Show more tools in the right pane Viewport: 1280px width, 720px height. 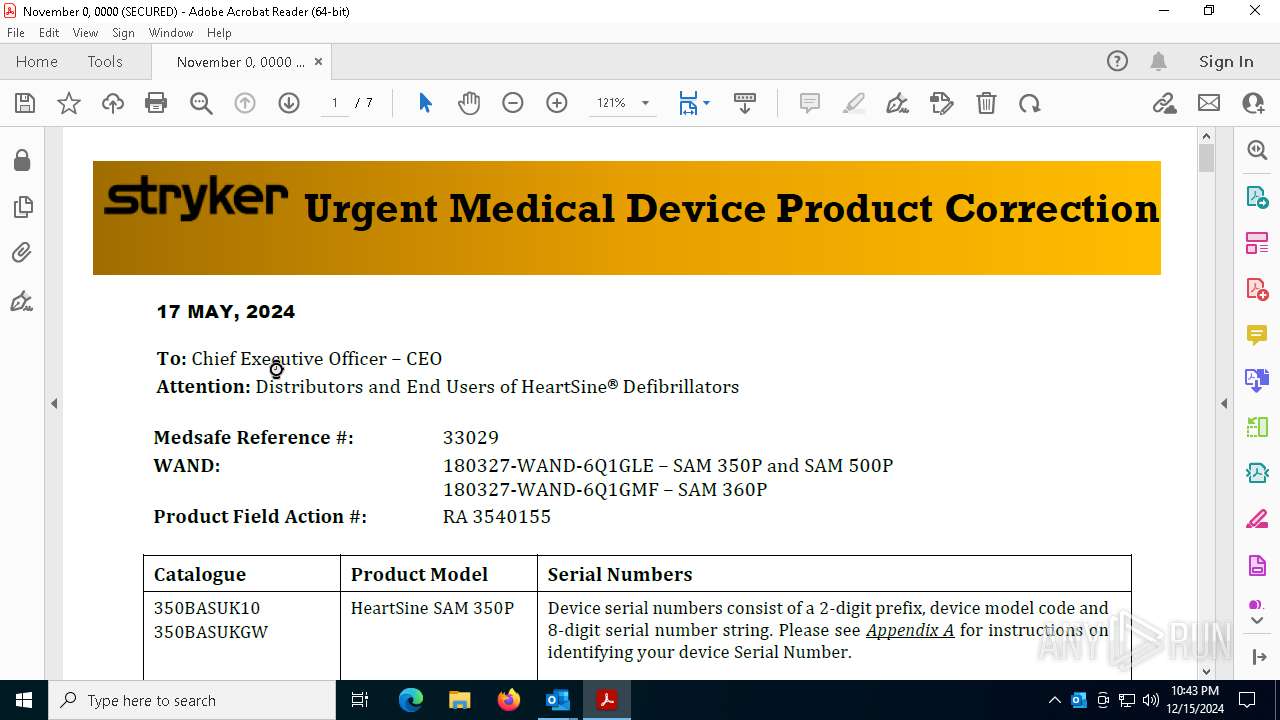1257,621
